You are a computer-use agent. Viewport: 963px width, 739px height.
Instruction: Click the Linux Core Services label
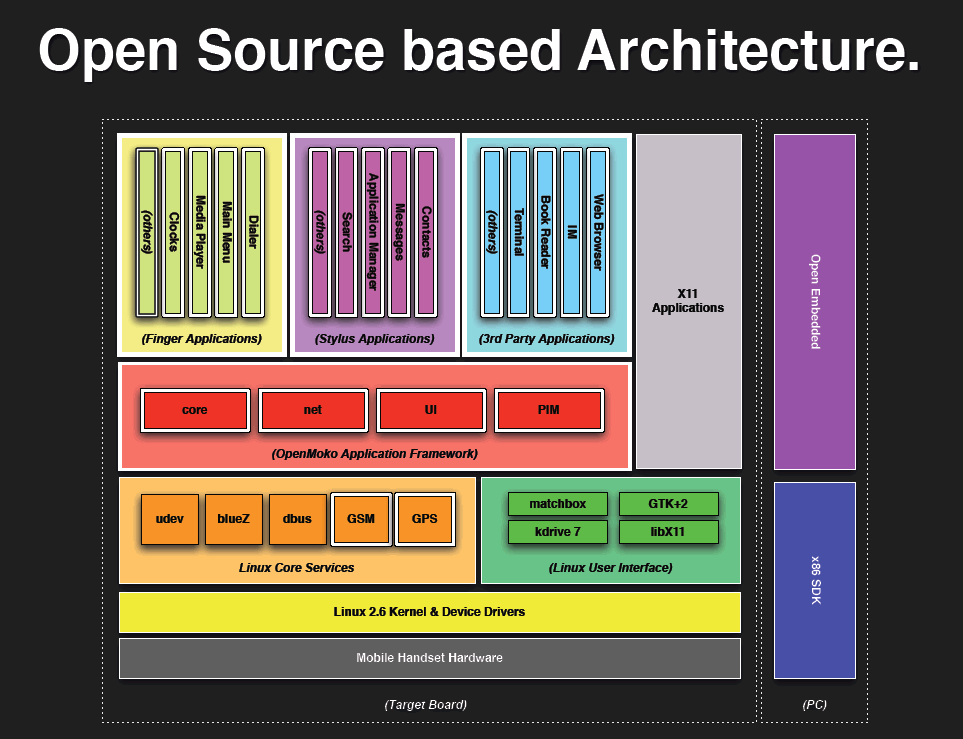[297, 568]
